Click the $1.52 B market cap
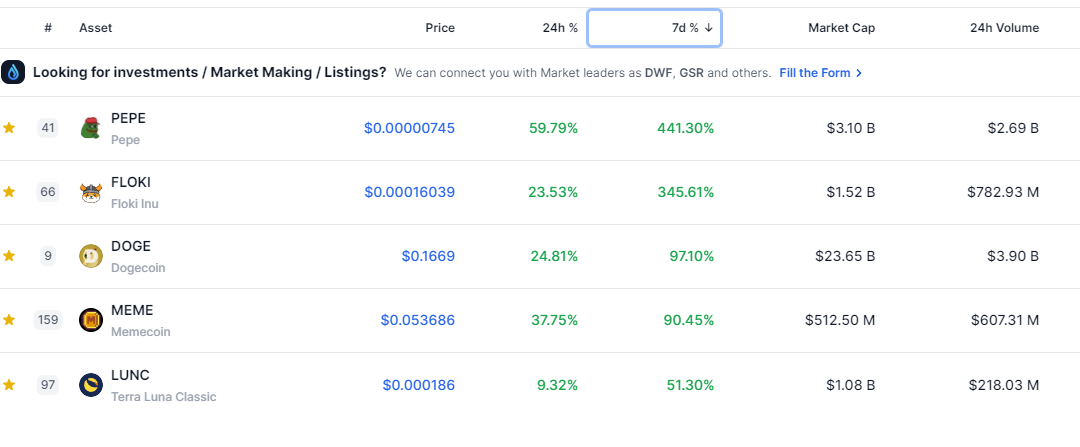This screenshot has height=447, width=1080. pos(851,192)
